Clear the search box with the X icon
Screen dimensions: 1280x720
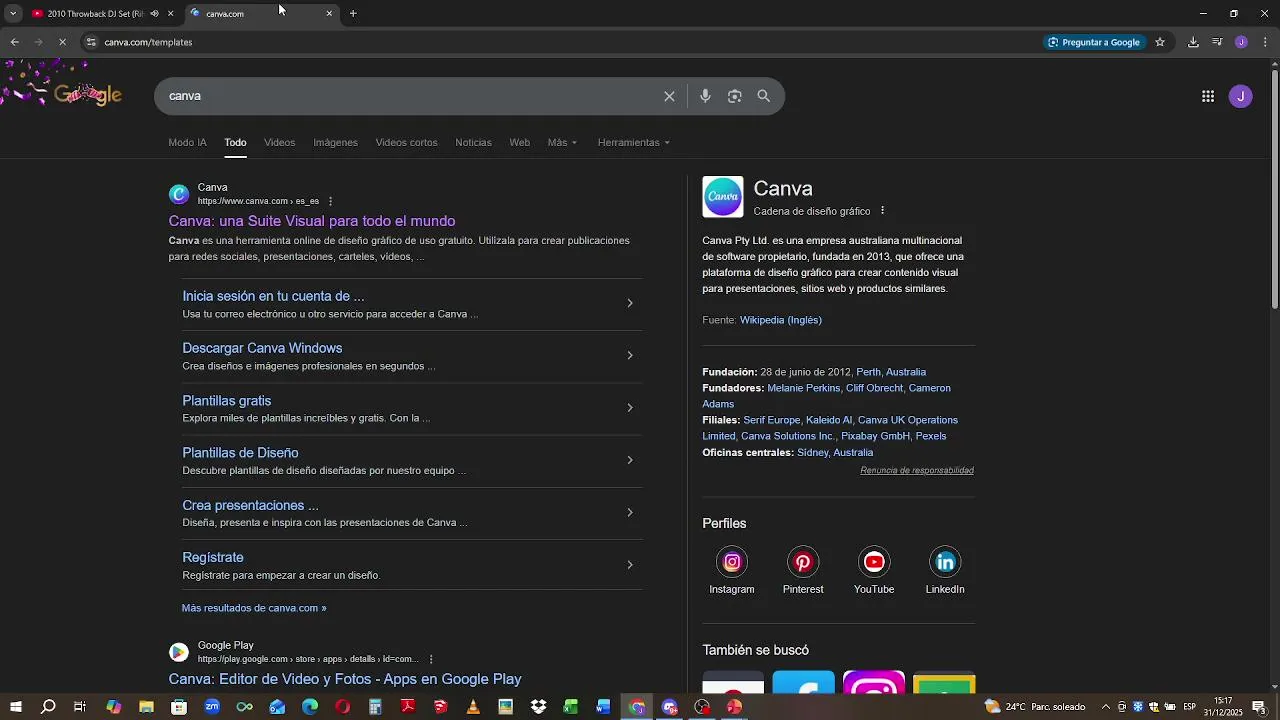pos(669,96)
